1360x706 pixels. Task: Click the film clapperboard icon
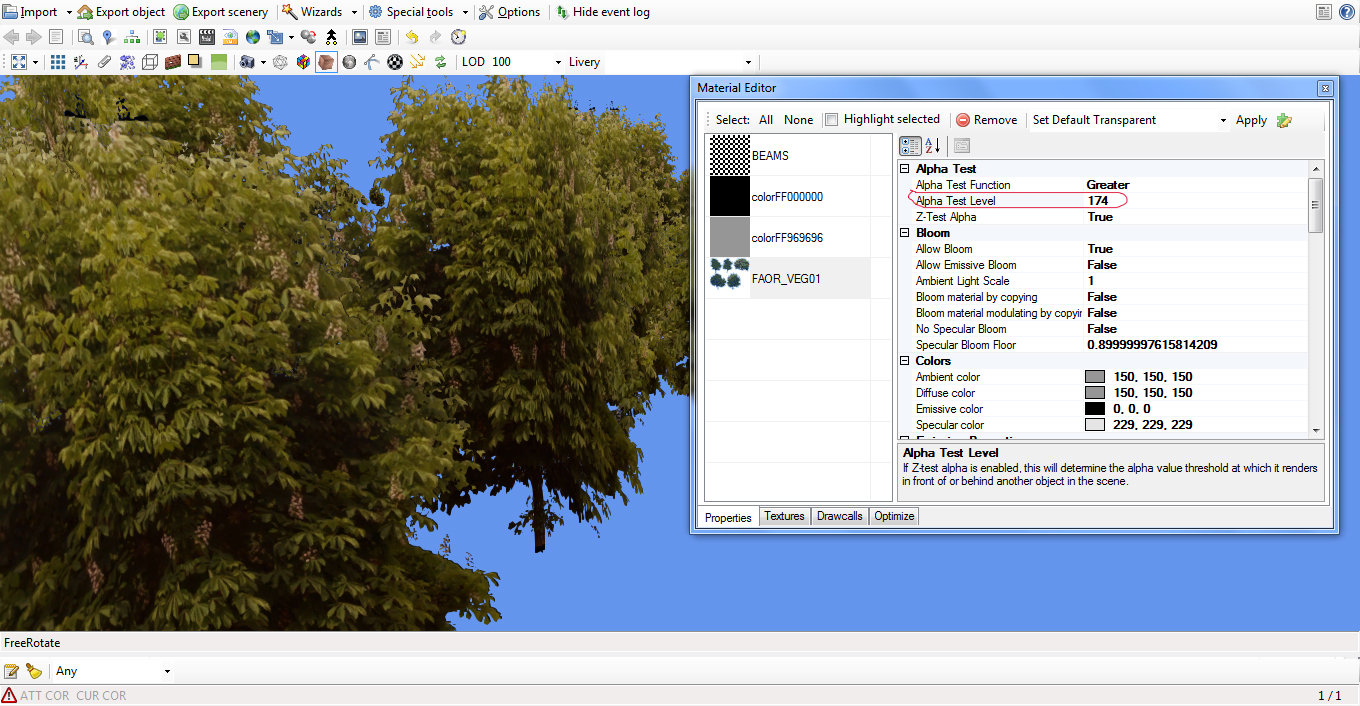(x=207, y=37)
